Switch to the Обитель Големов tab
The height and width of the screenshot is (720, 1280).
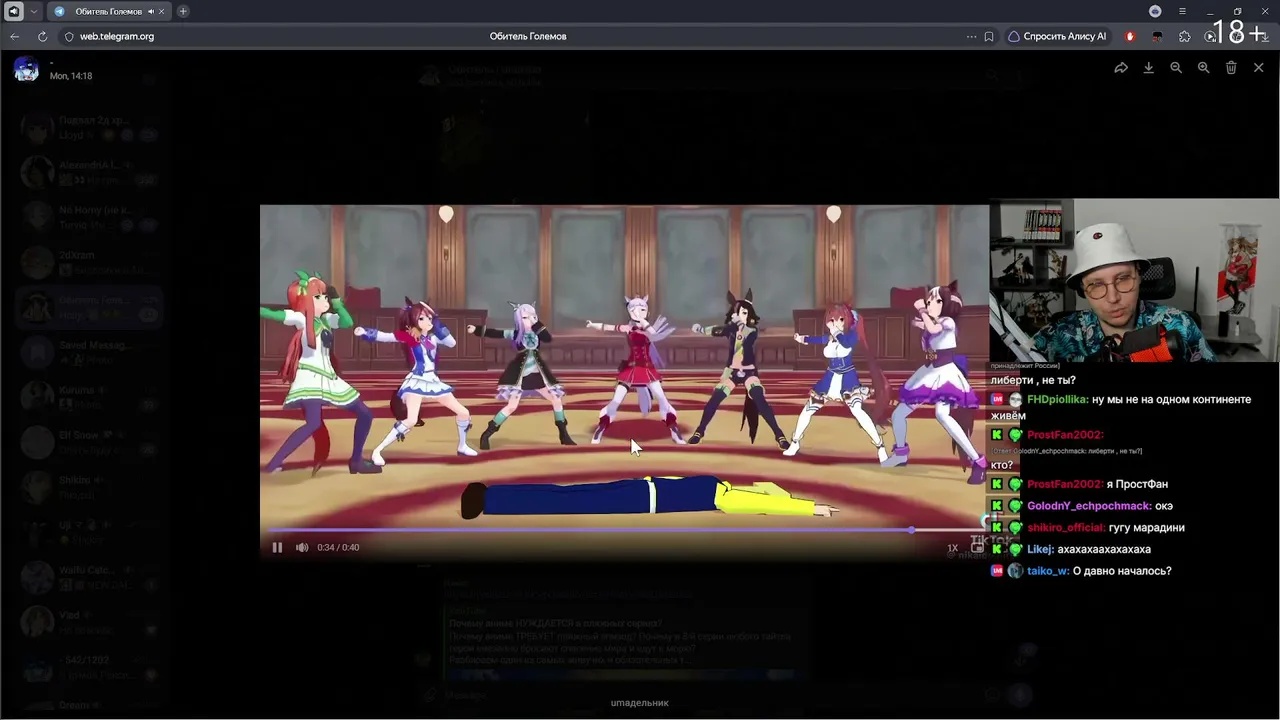[x=108, y=11]
